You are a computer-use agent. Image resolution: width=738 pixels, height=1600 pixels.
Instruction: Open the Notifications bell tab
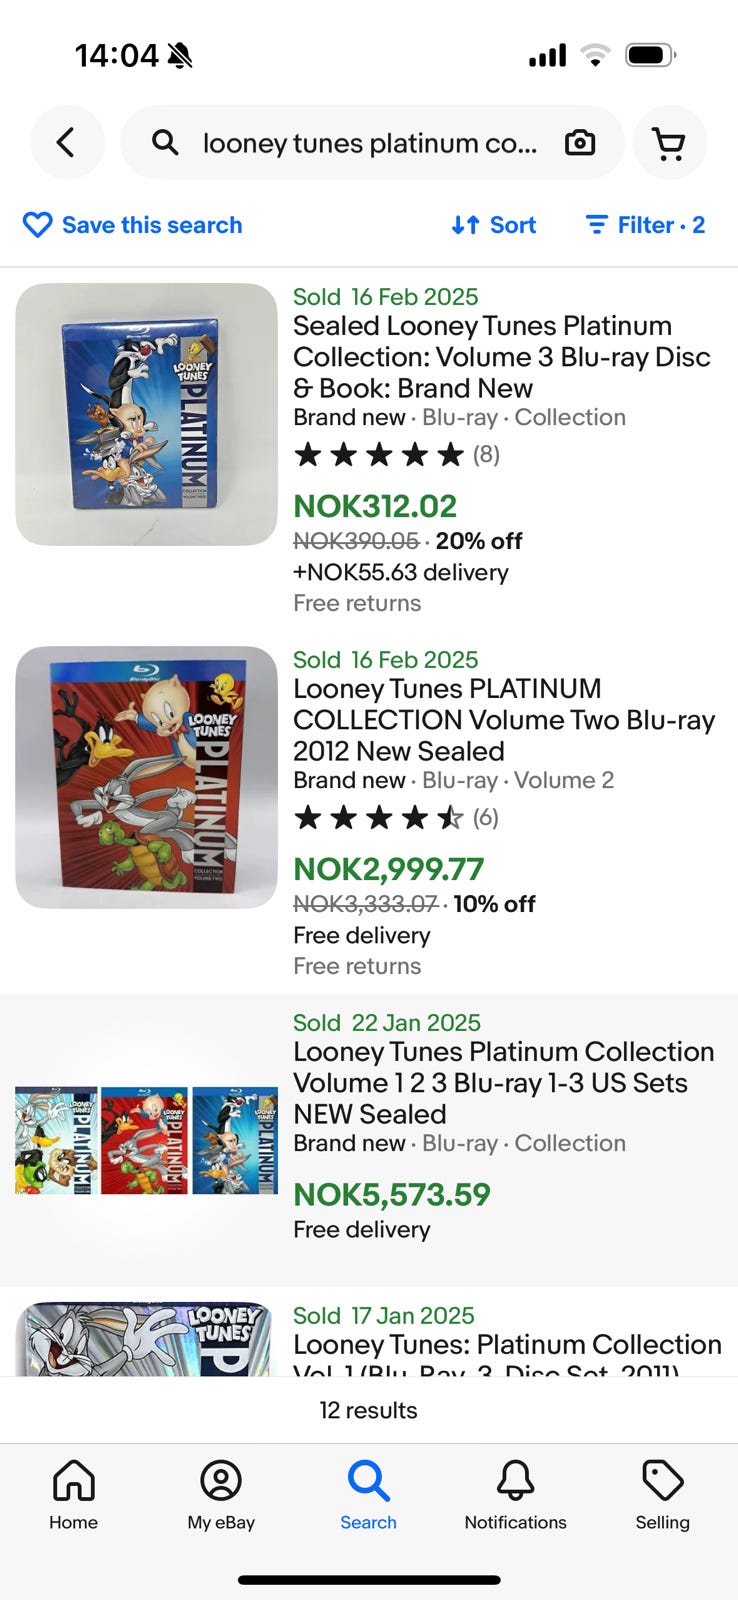(x=515, y=1494)
